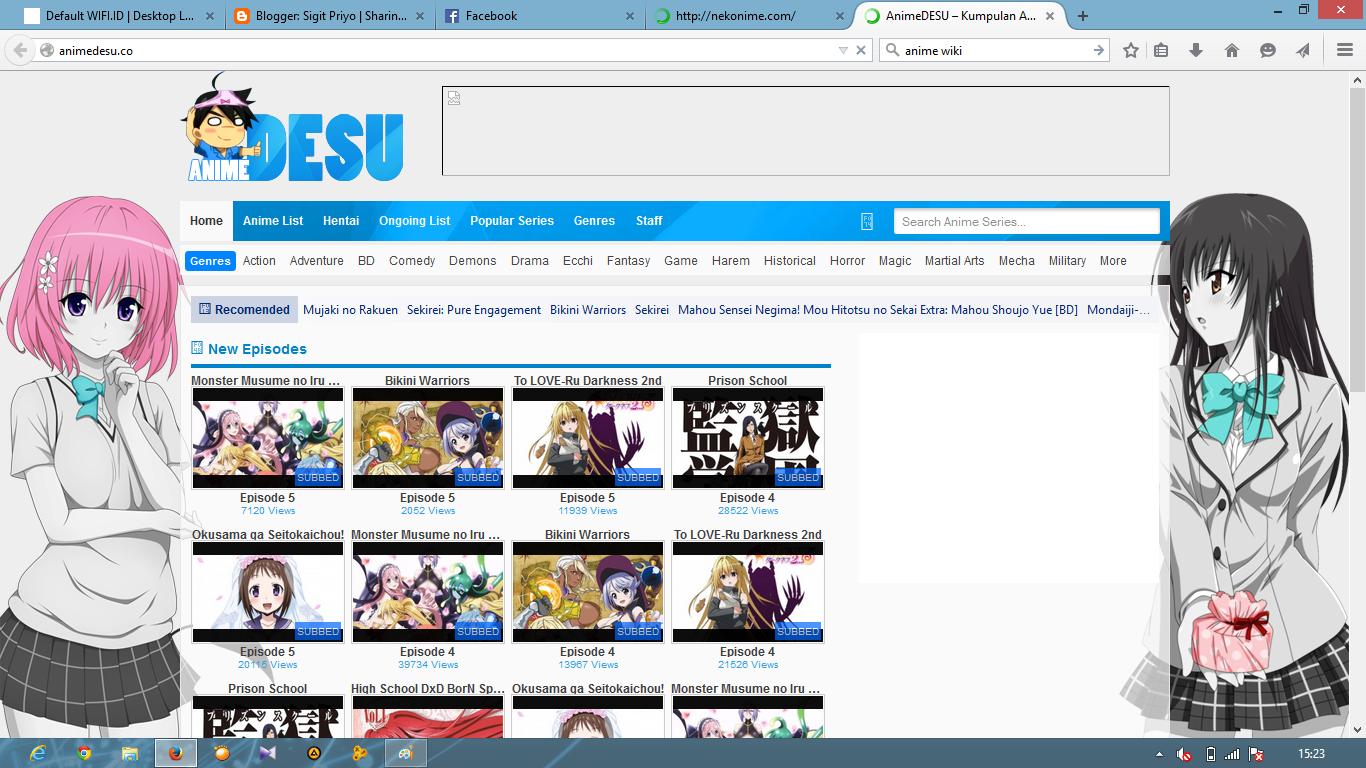Click the browser back arrow button
1366x768 pixels.
[x=20, y=50]
